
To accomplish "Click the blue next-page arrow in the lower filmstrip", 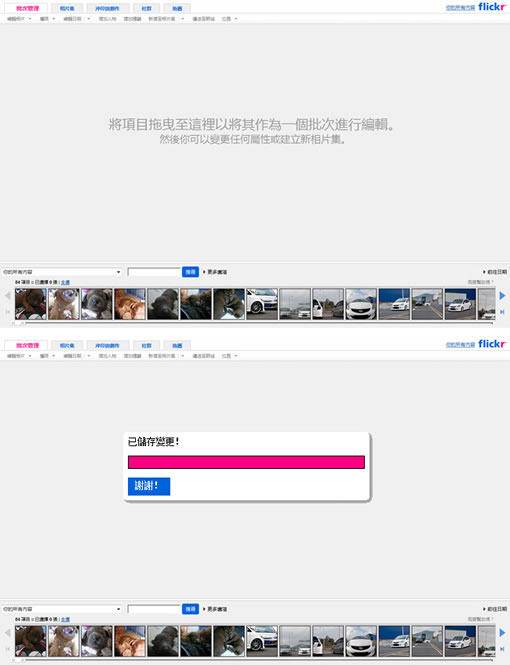I will (x=502, y=632).
